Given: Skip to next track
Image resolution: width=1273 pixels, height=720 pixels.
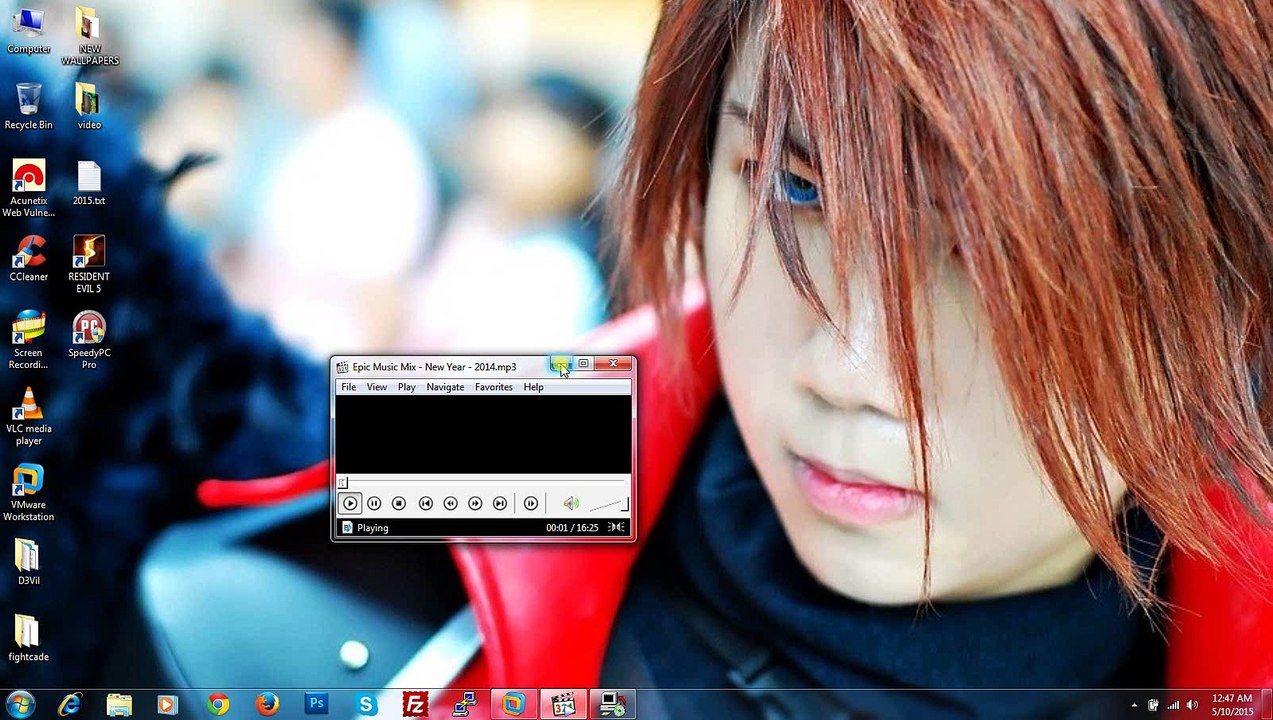Looking at the screenshot, I should 500,504.
